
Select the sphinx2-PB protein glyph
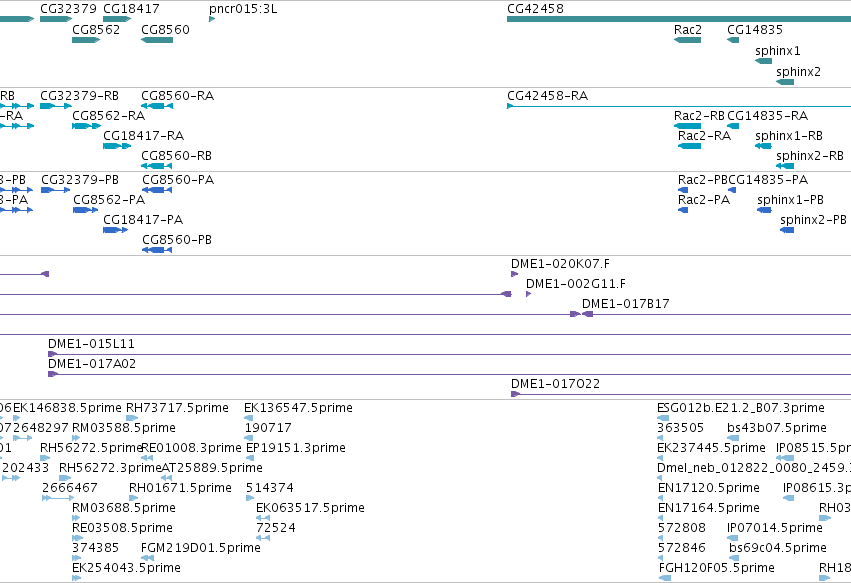pos(787,230)
